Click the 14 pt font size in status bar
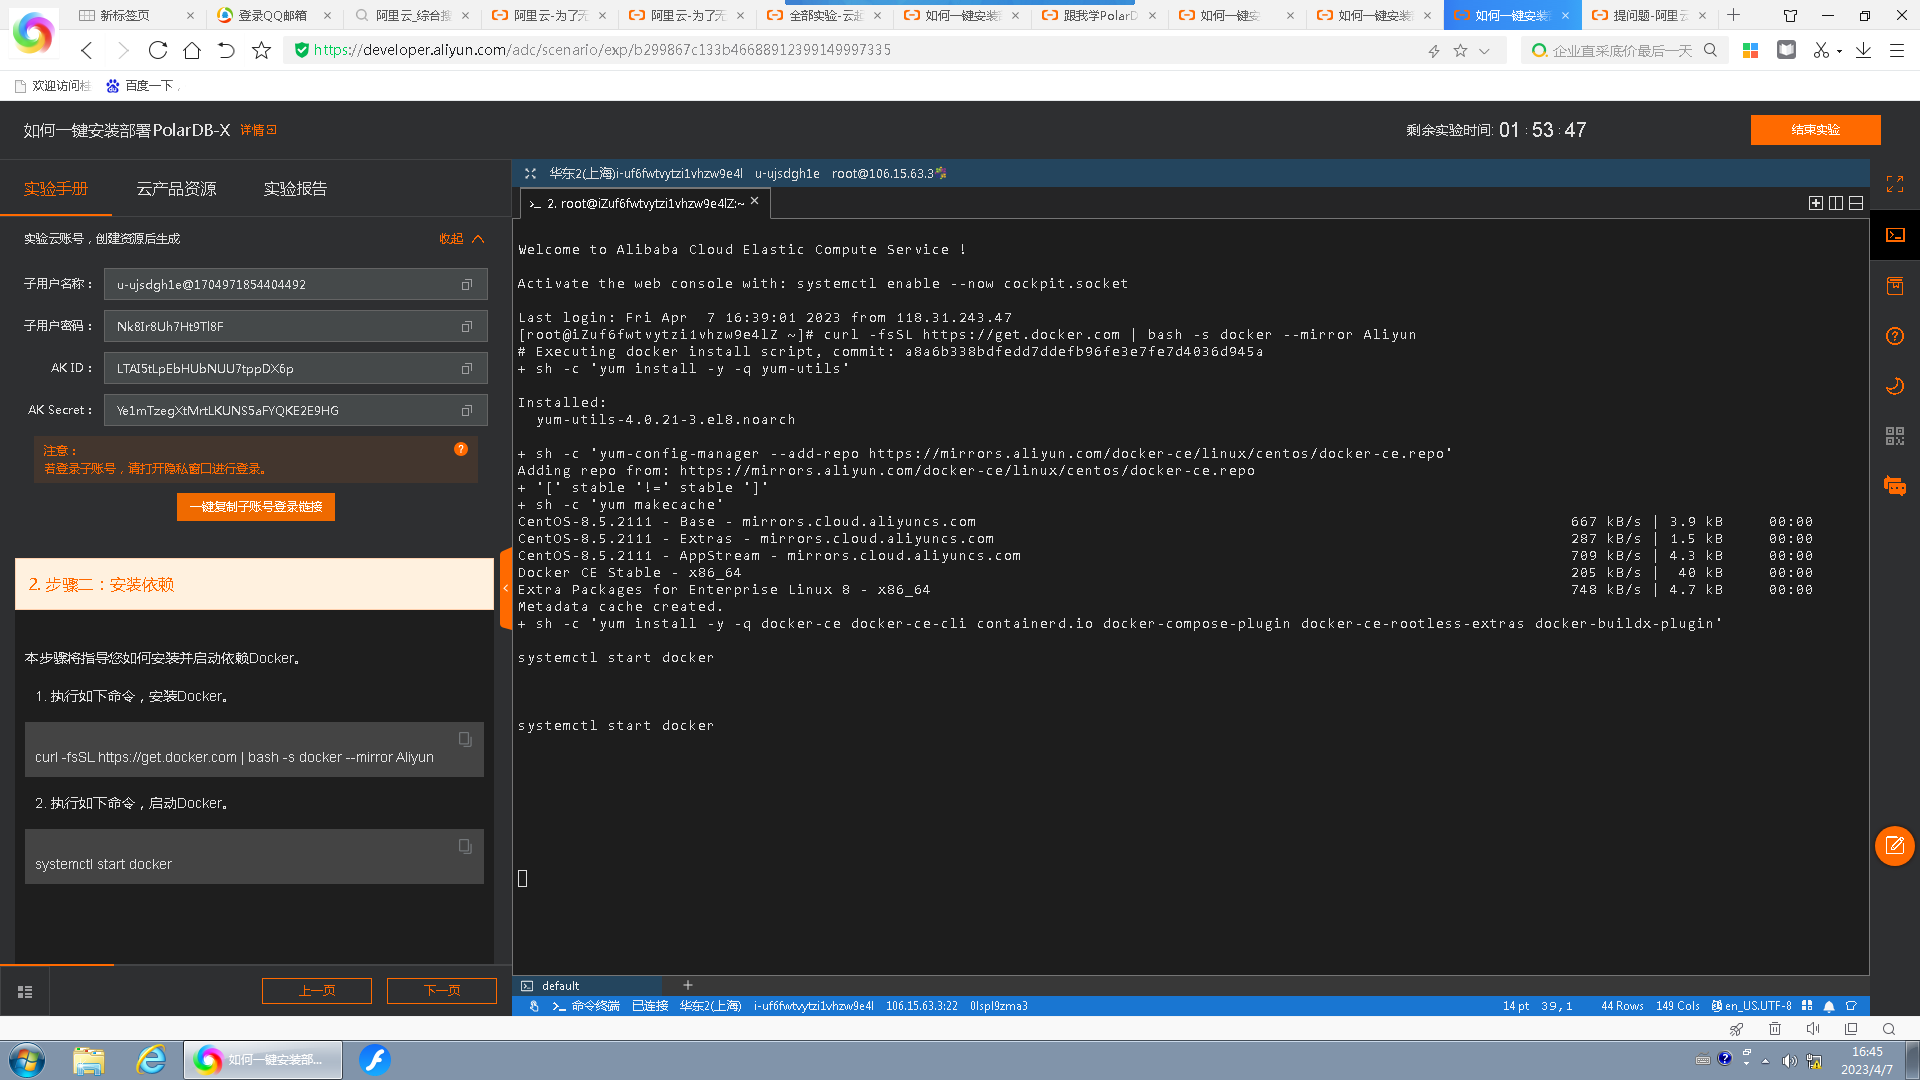 pyautogui.click(x=1516, y=1006)
